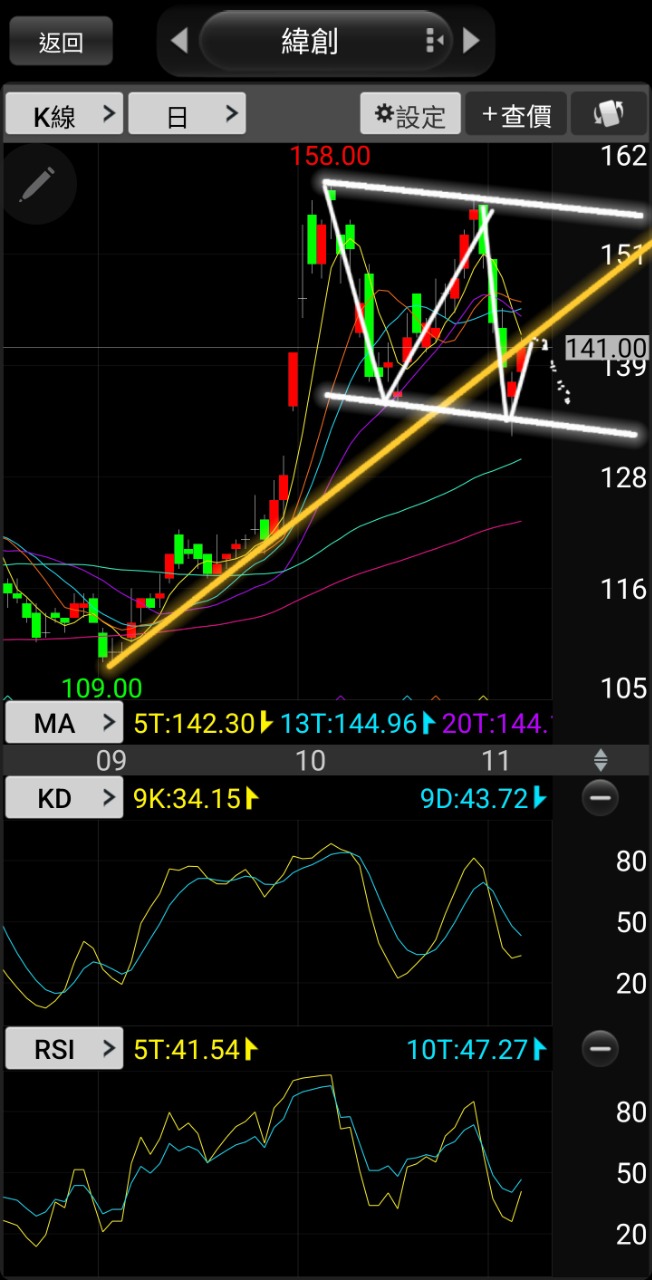The height and width of the screenshot is (1280, 652).
Task: Open chart 設定 settings
Action: point(410,114)
